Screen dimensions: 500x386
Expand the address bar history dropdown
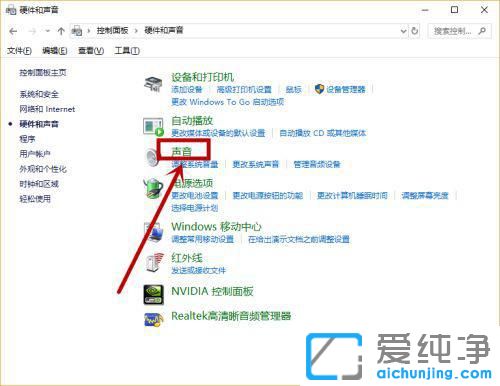pyautogui.click(x=403, y=31)
